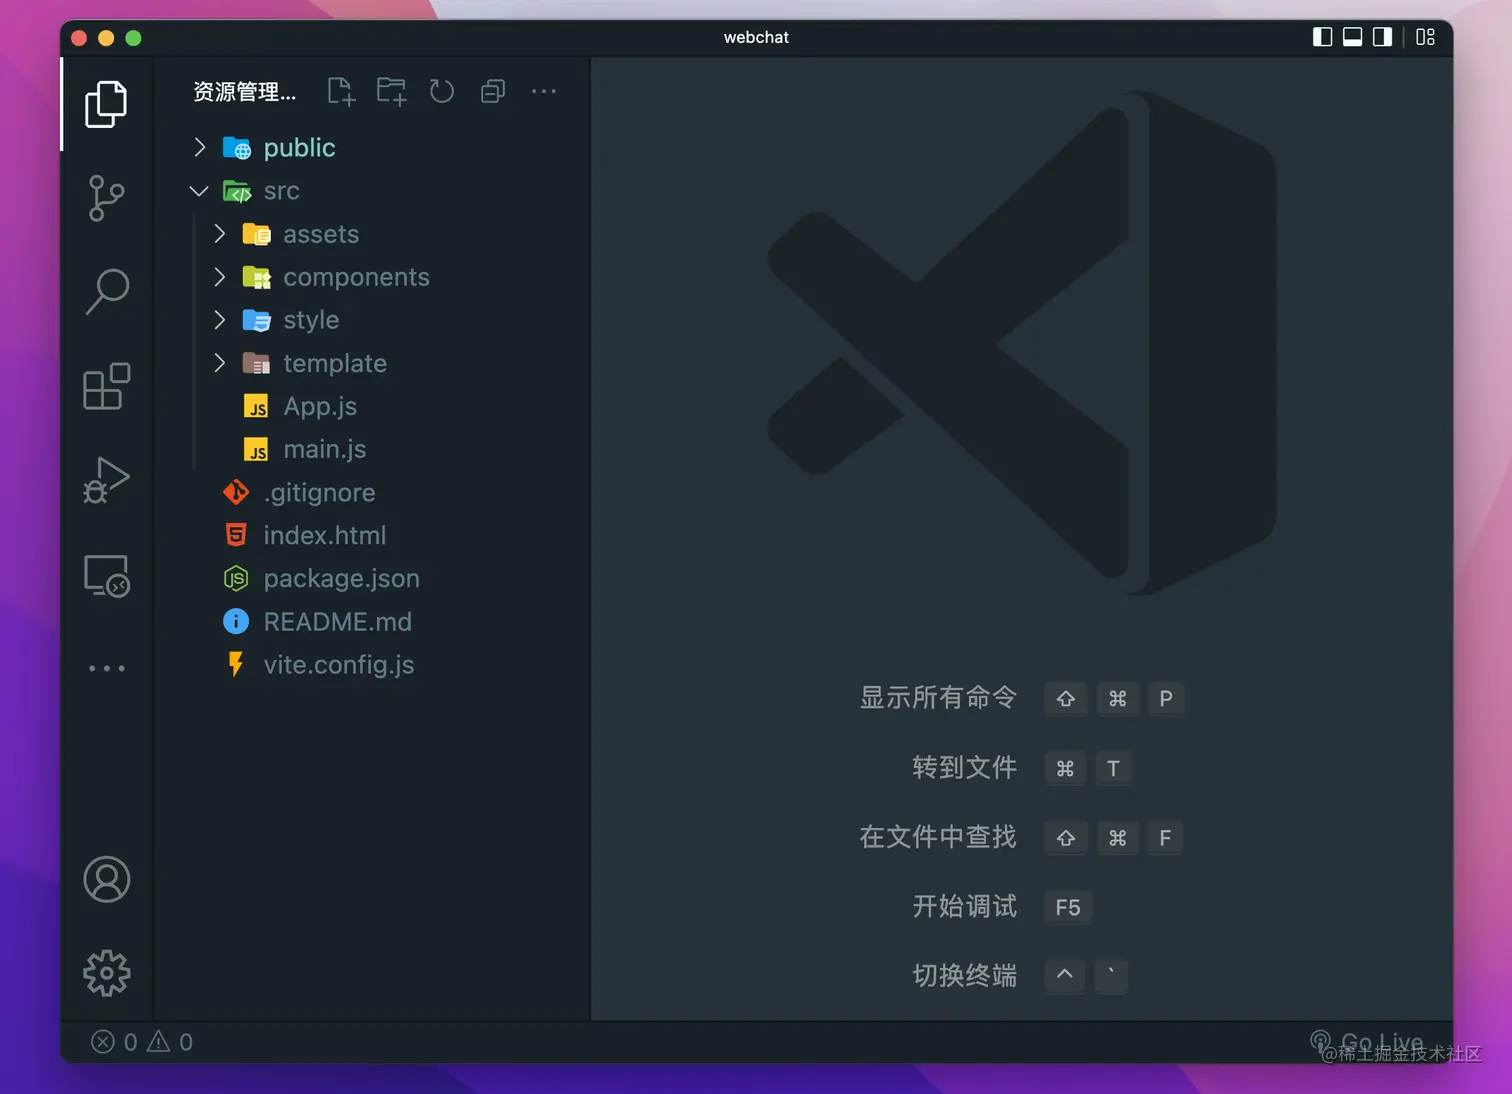The height and width of the screenshot is (1094, 1512).
Task: Open the Search view
Action: (x=106, y=292)
